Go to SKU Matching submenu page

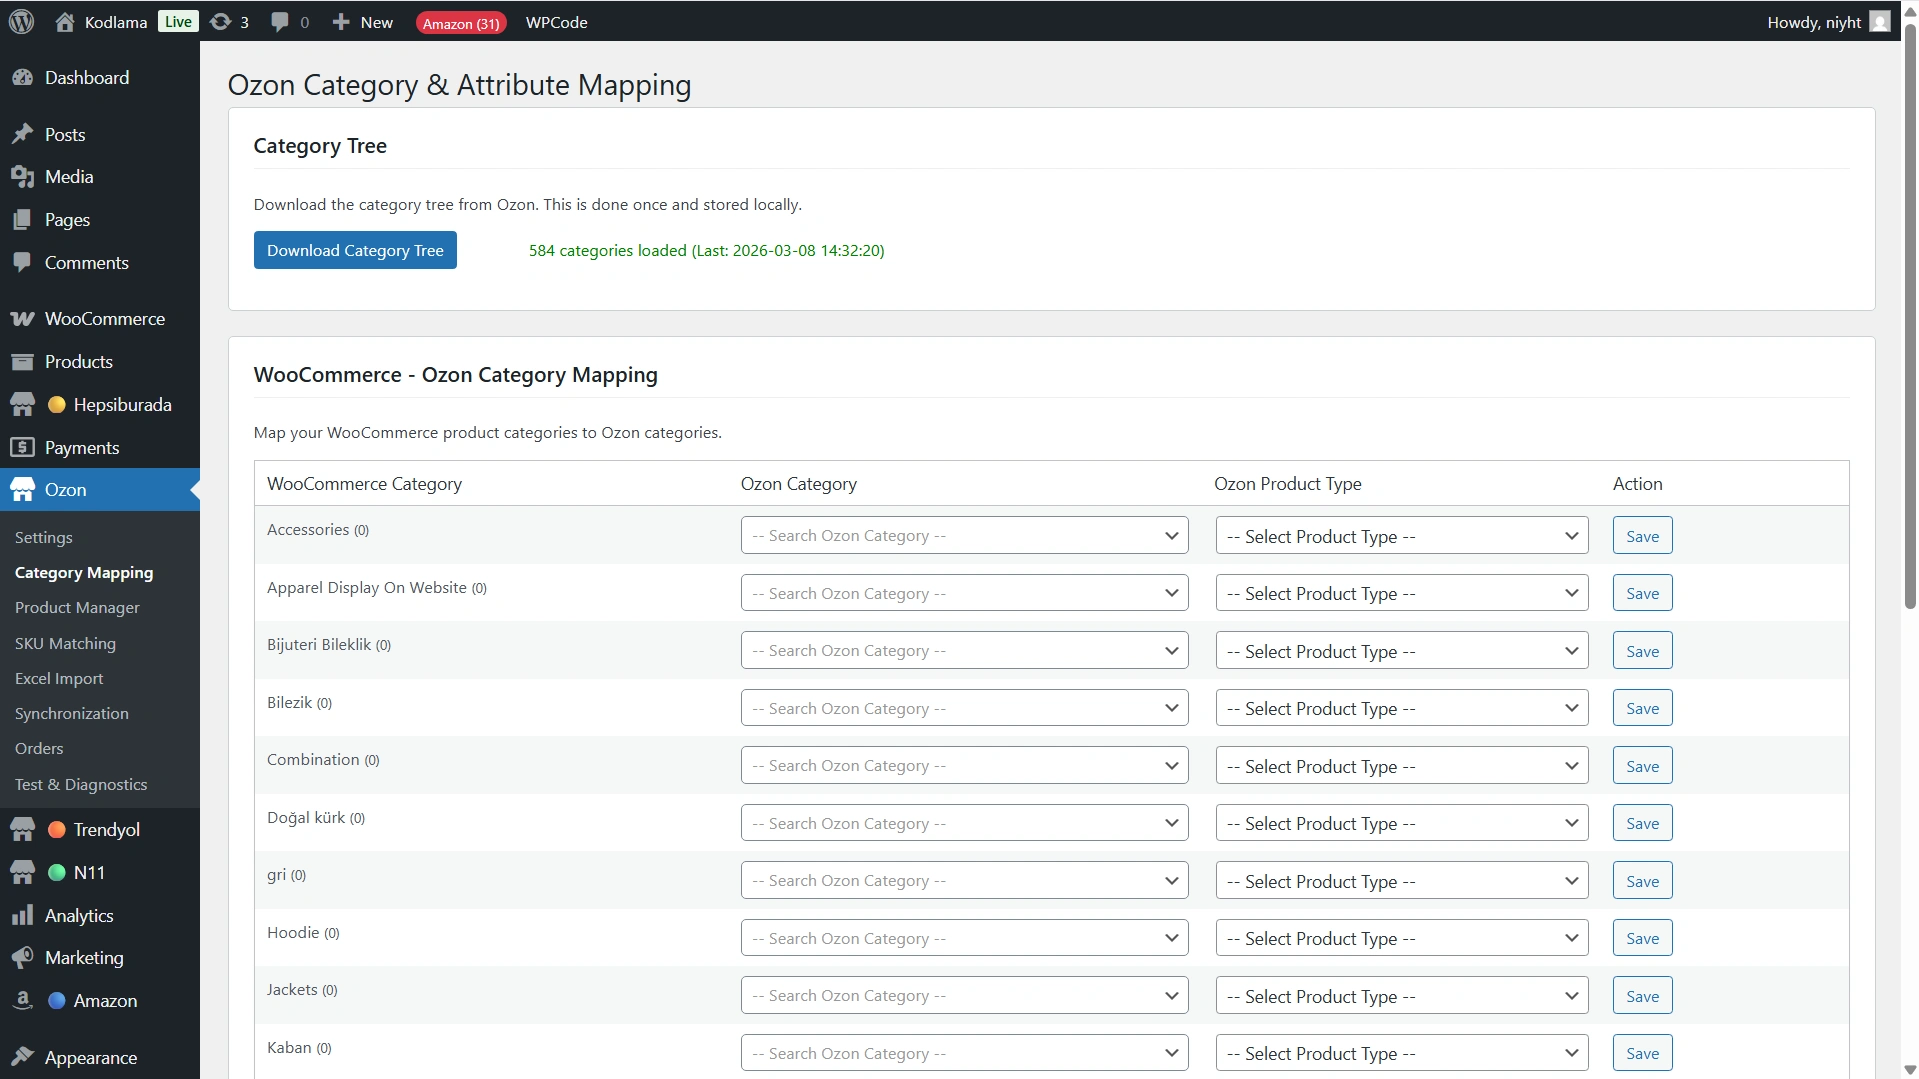[65, 644]
